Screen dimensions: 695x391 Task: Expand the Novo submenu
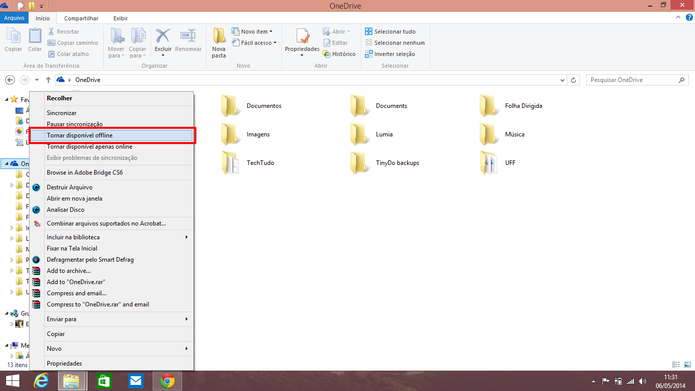click(x=112, y=348)
